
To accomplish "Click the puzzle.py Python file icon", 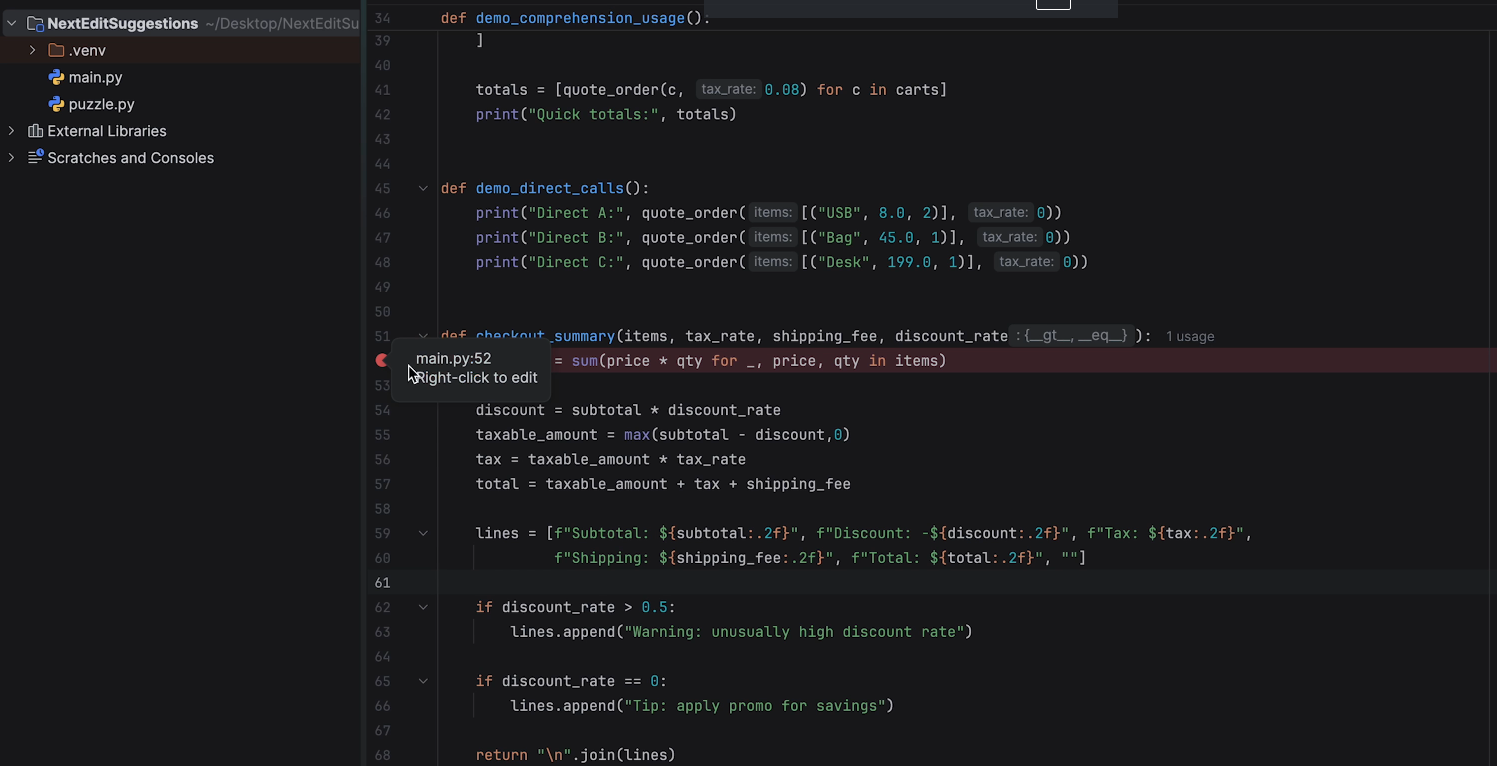I will point(56,104).
